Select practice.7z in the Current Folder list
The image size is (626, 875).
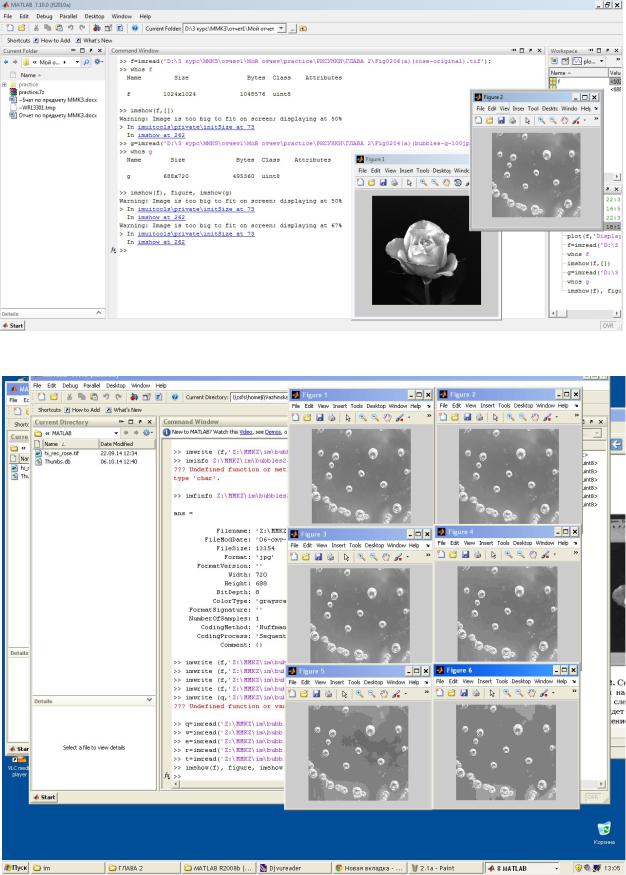31,92
